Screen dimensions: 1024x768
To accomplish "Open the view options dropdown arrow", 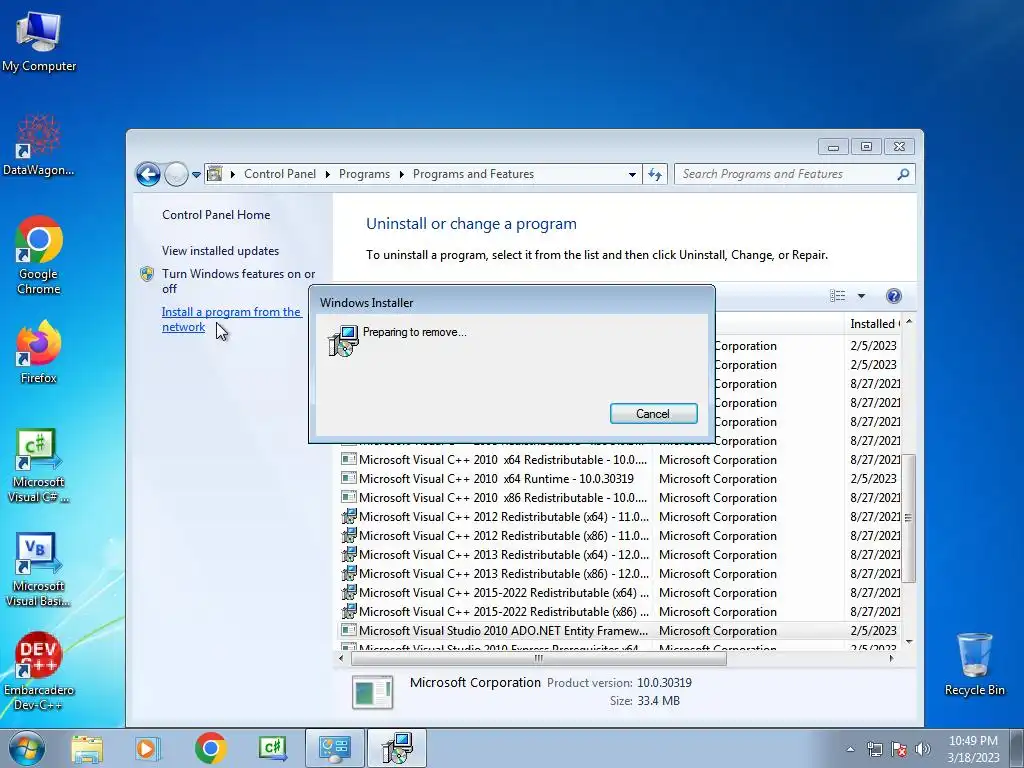I will tap(861, 296).
